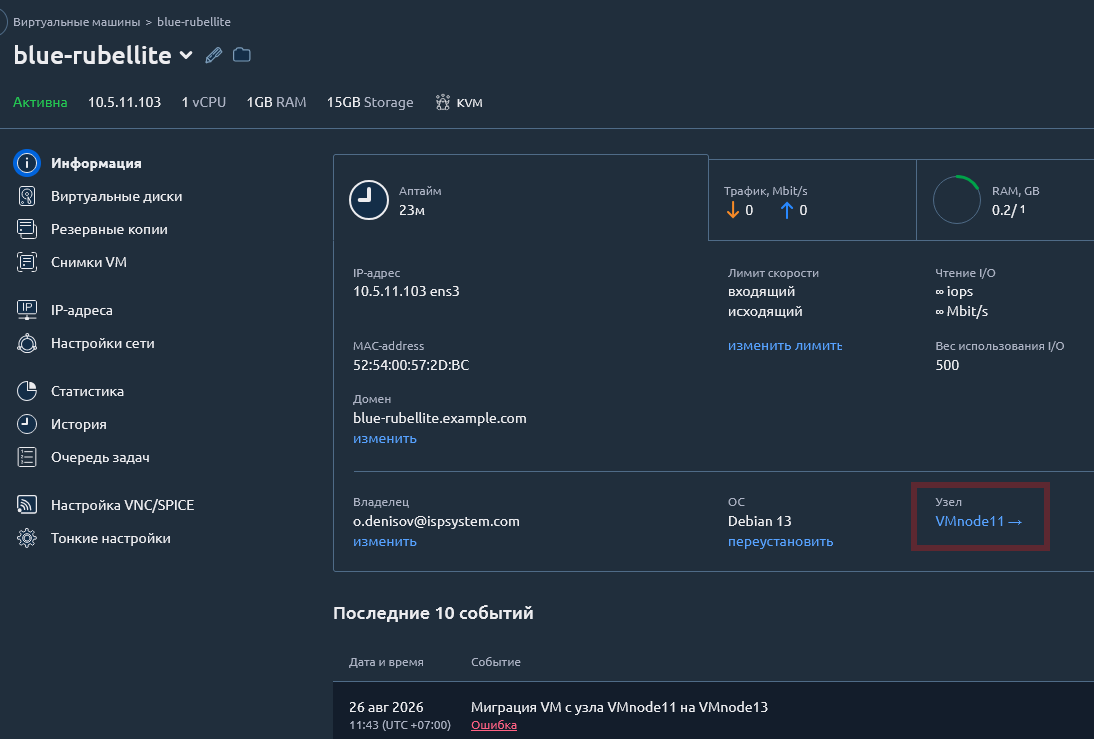The width and height of the screenshot is (1094, 739).
Task: Open IP-адреса icon in sidebar
Action: [x=27, y=310]
